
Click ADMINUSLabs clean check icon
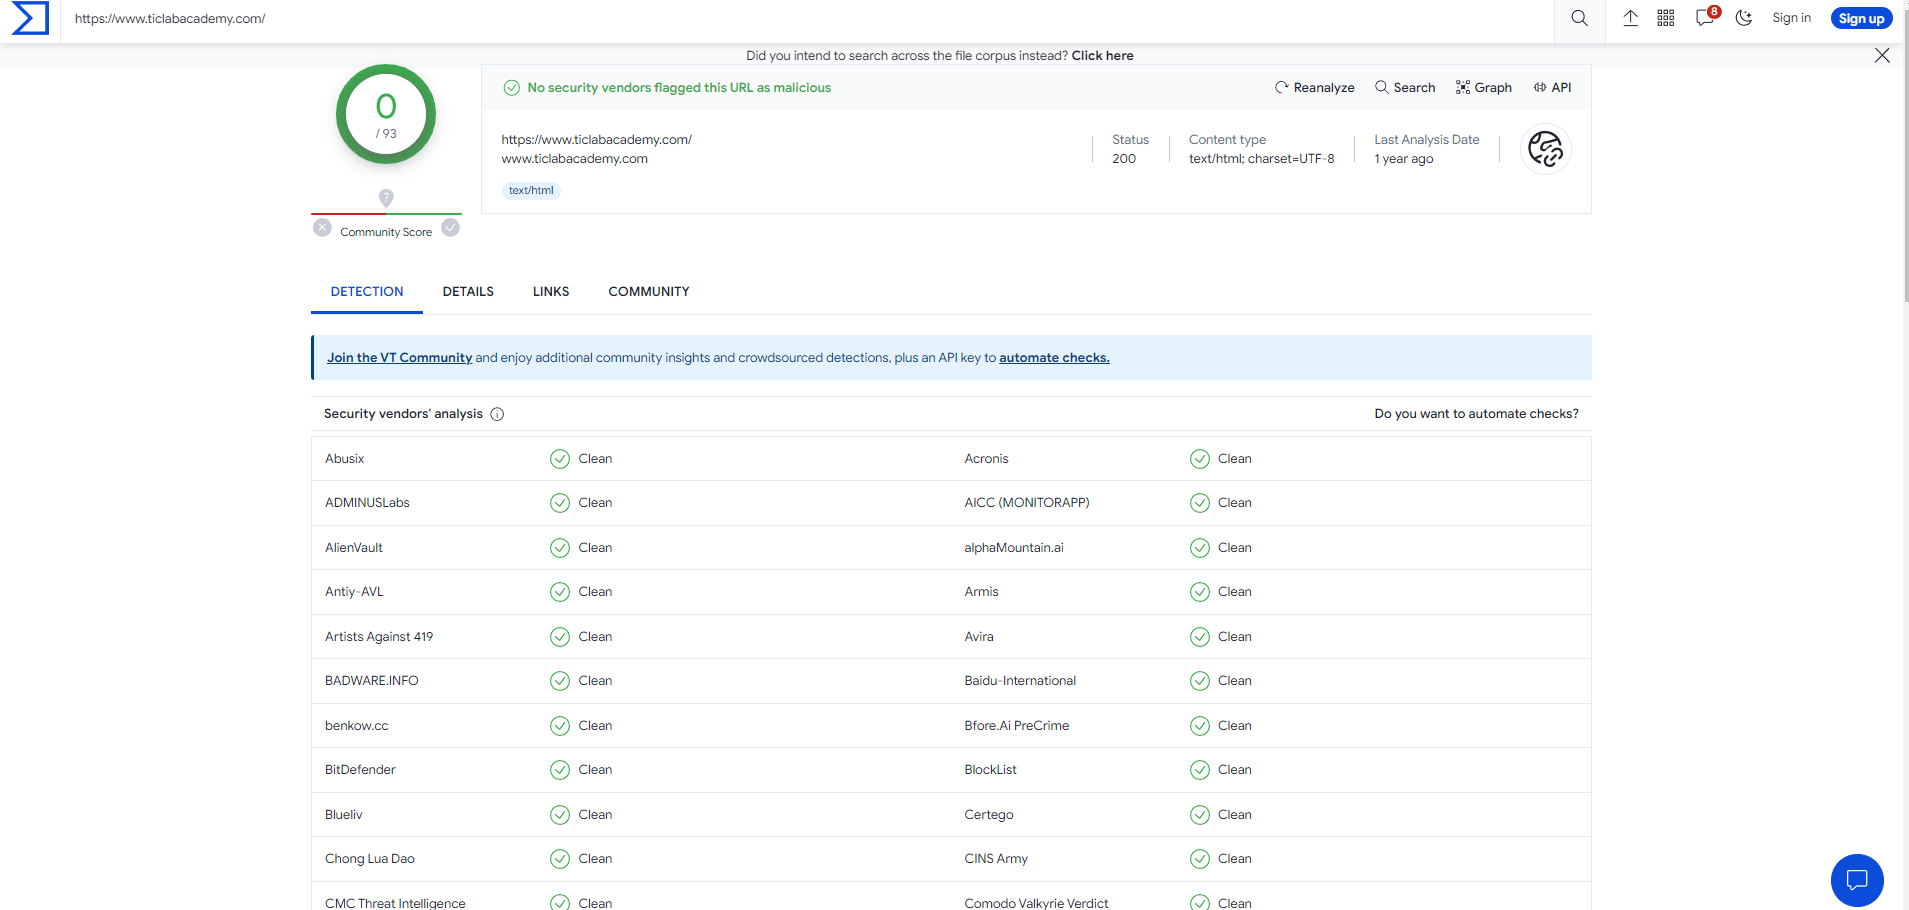[560, 503]
